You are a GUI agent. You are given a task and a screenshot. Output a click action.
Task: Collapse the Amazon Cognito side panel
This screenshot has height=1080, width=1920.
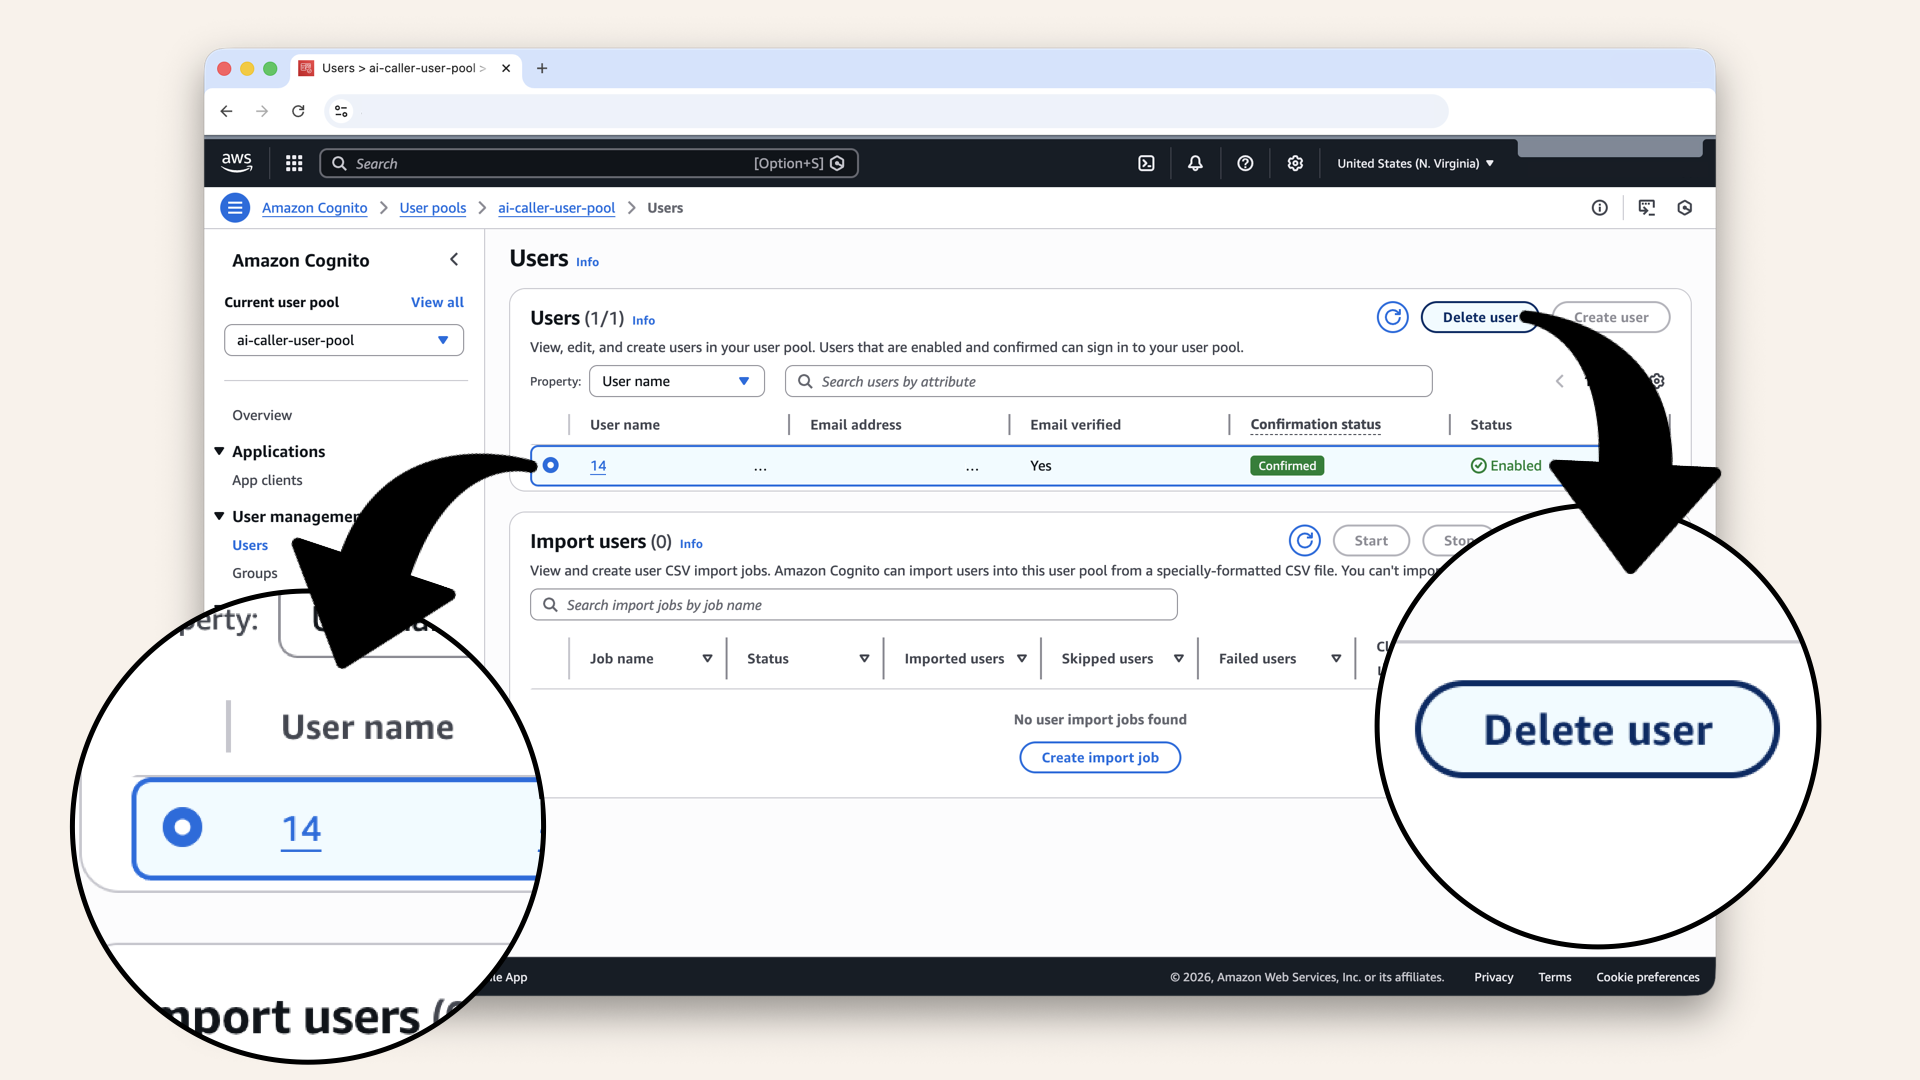coord(454,260)
